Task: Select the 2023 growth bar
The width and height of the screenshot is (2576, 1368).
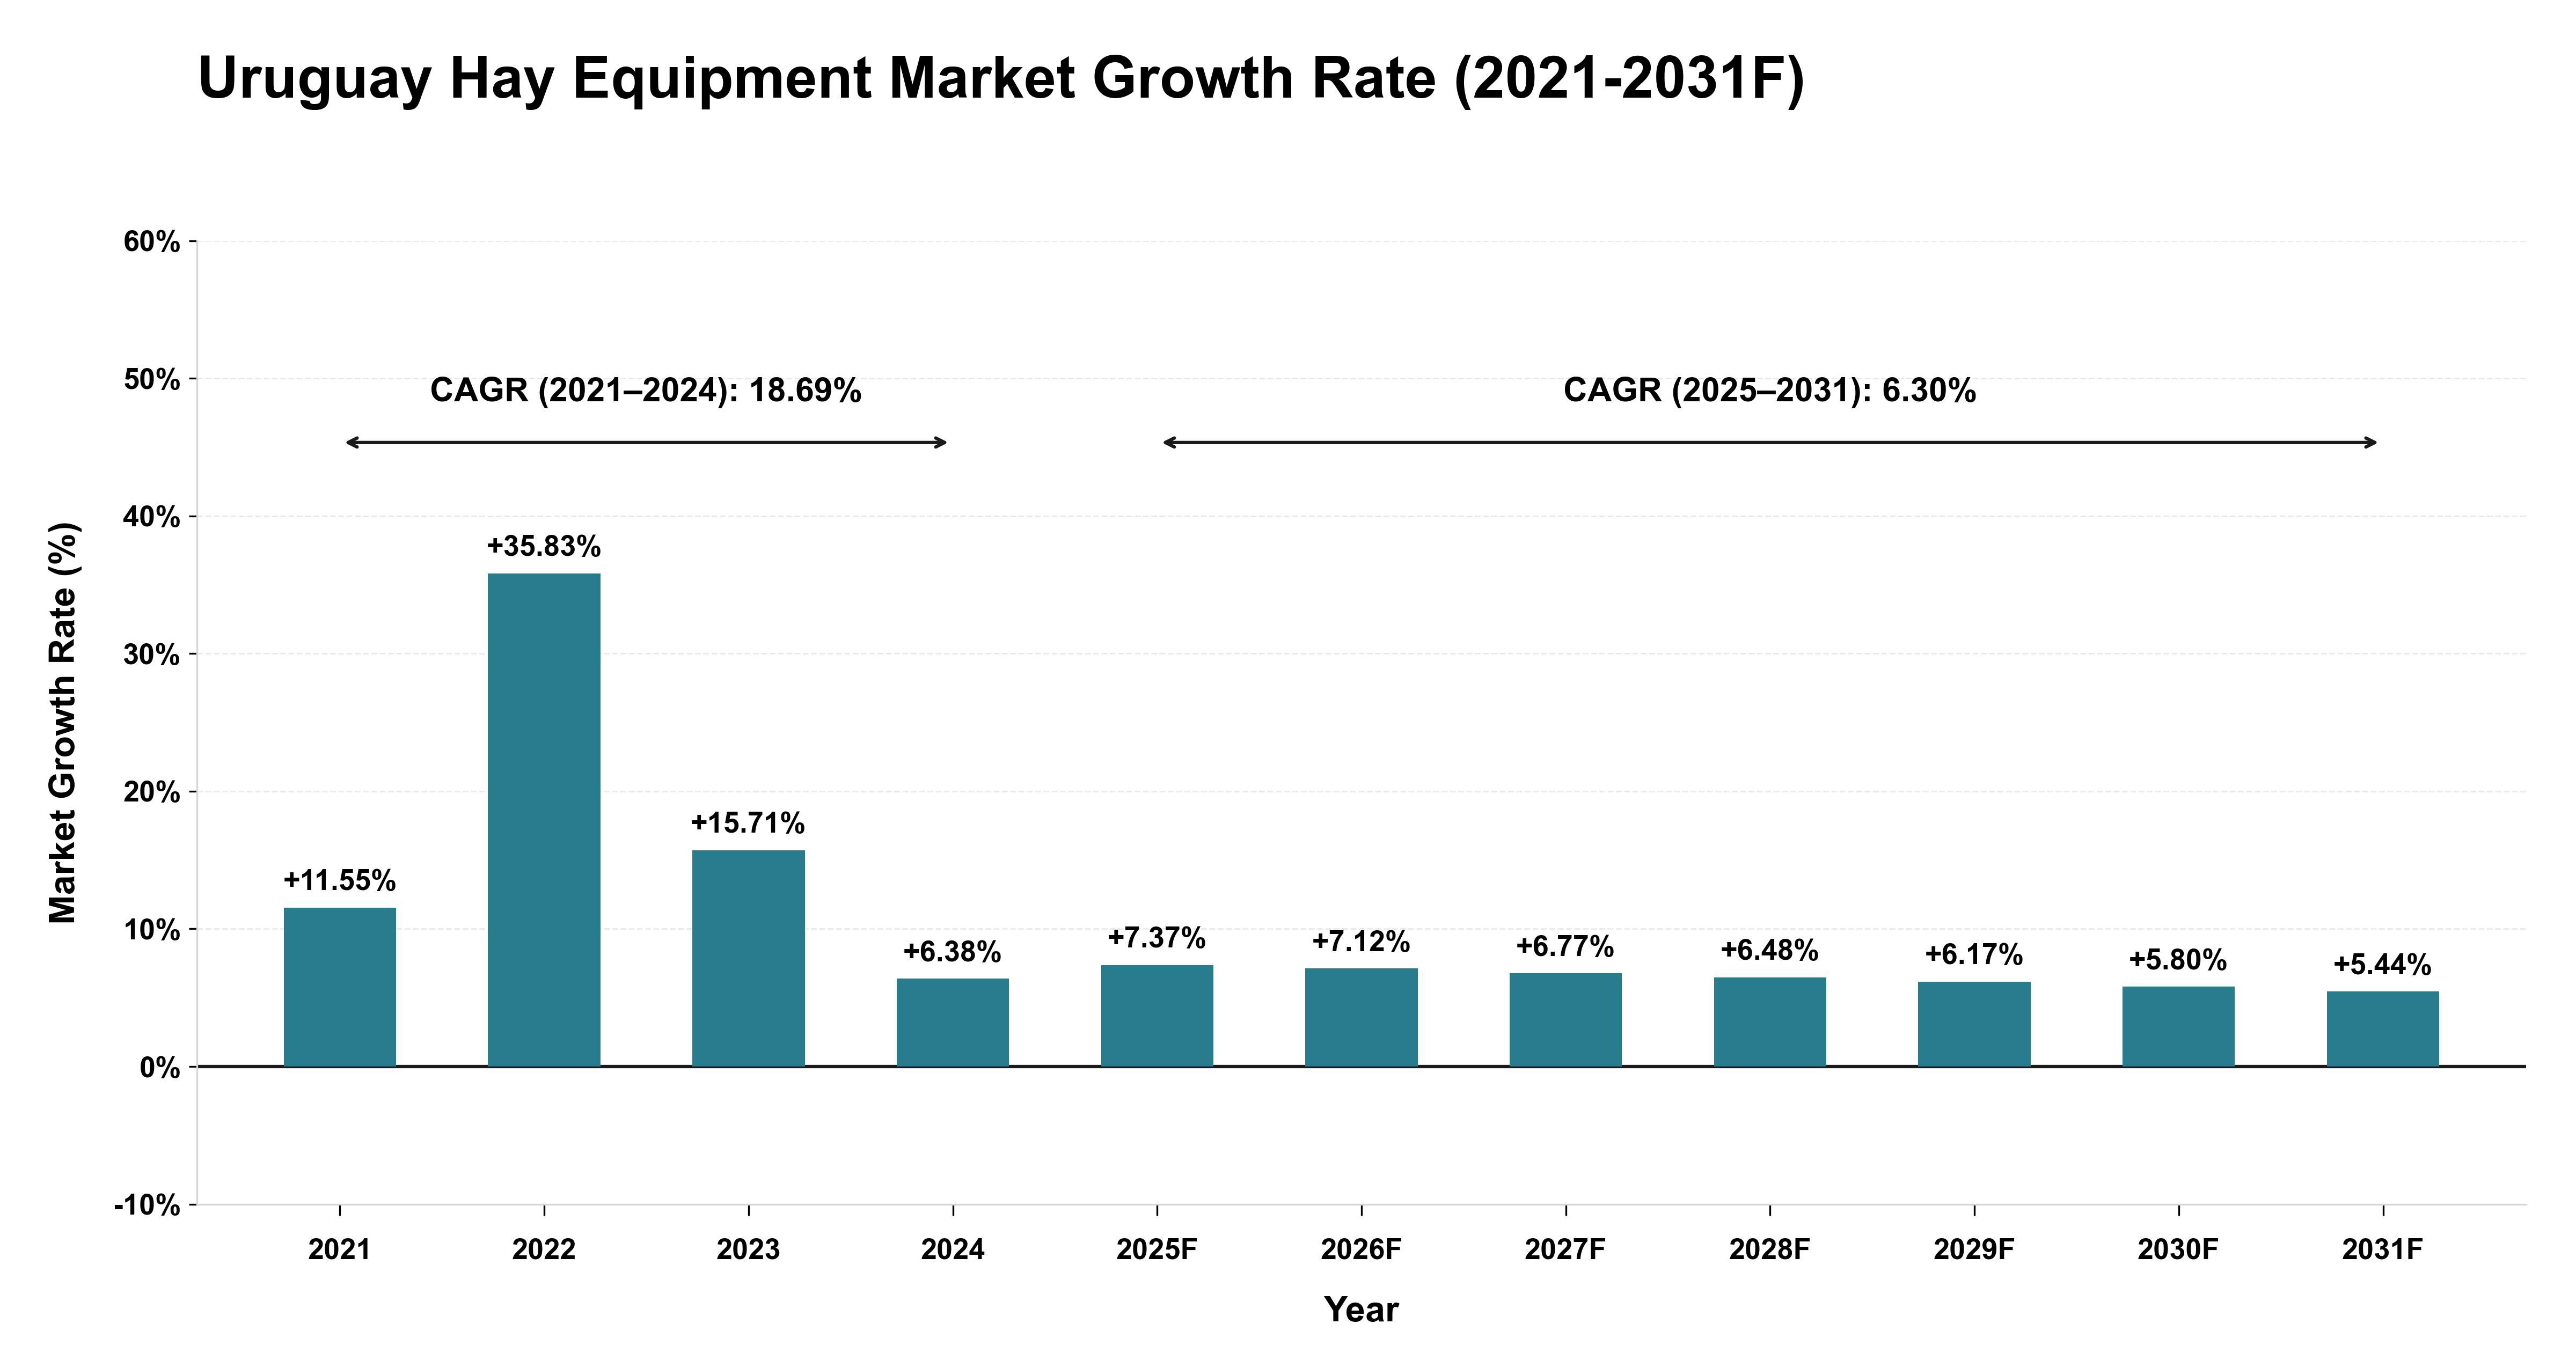Action: (748, 958)
